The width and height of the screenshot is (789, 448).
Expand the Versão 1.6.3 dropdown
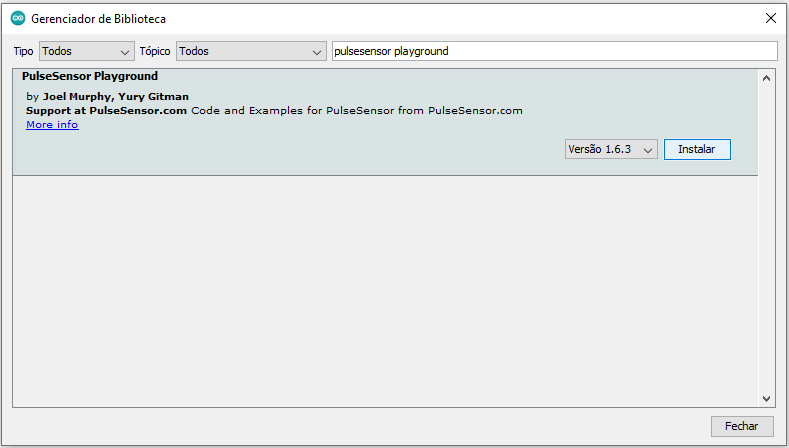tap(611, 150)
